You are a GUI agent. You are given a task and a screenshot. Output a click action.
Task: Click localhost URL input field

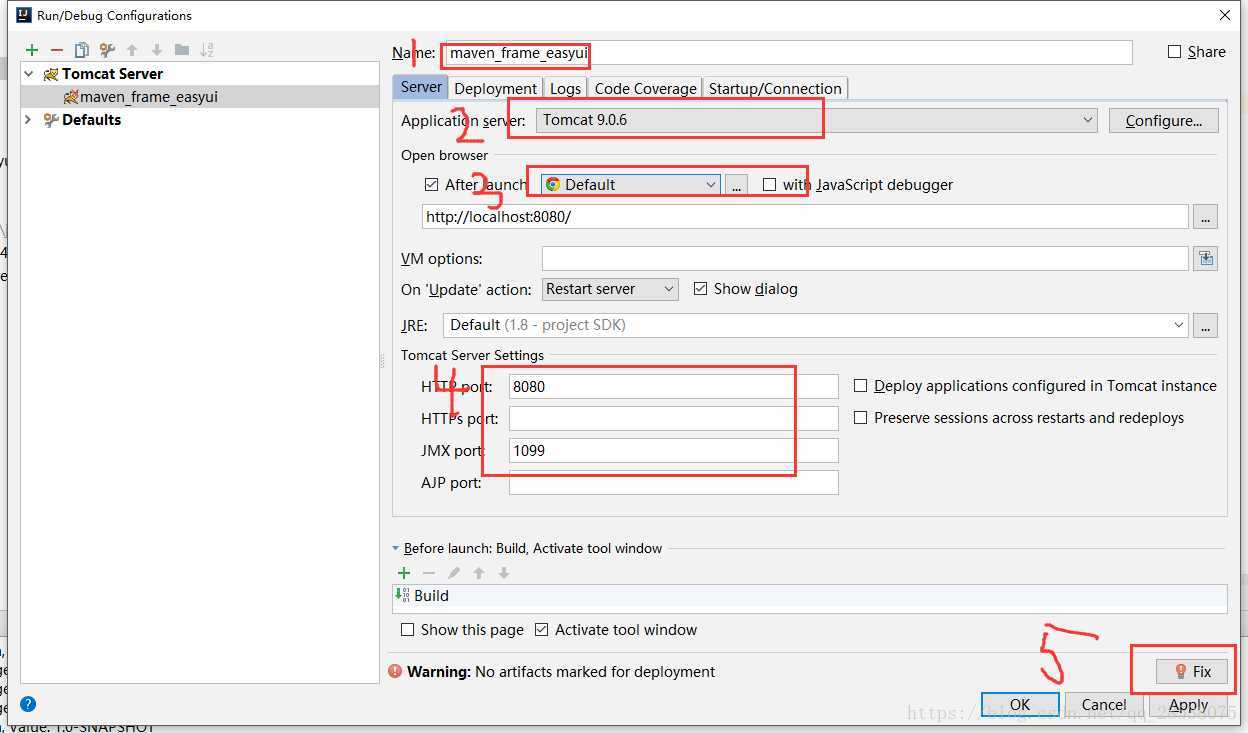click(x=805, y=216)
